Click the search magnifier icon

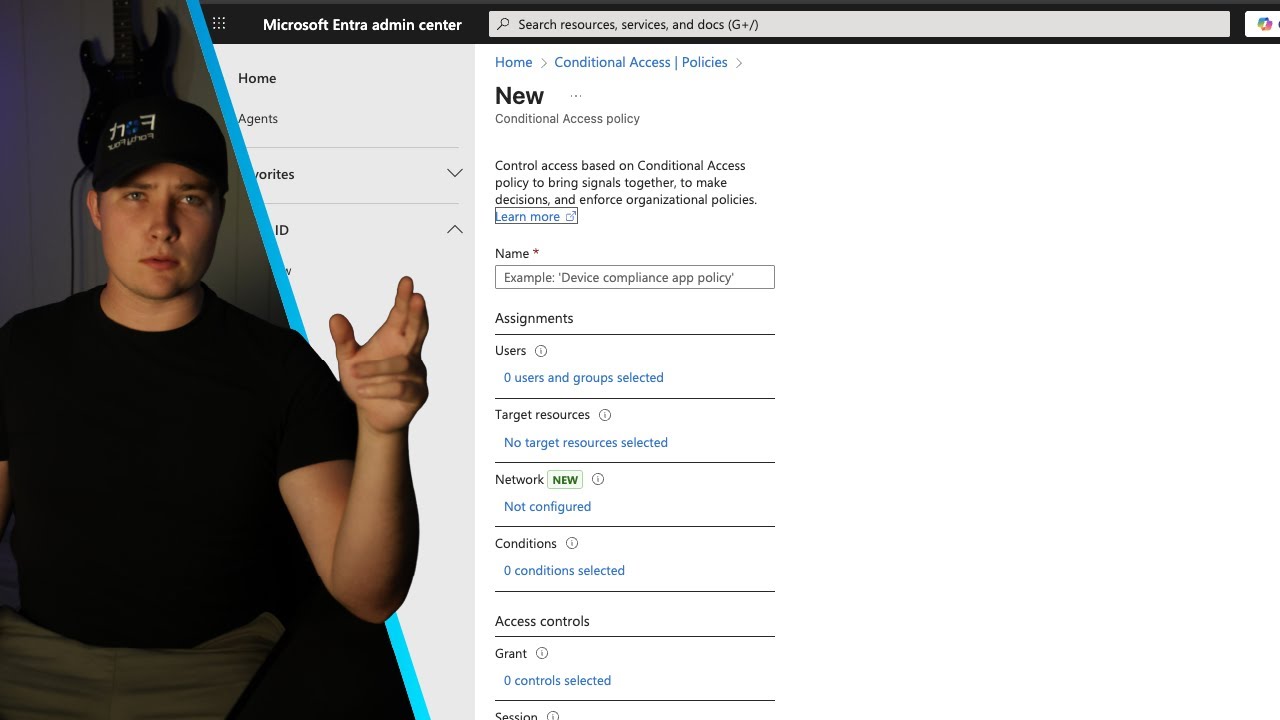click(503, 24)
